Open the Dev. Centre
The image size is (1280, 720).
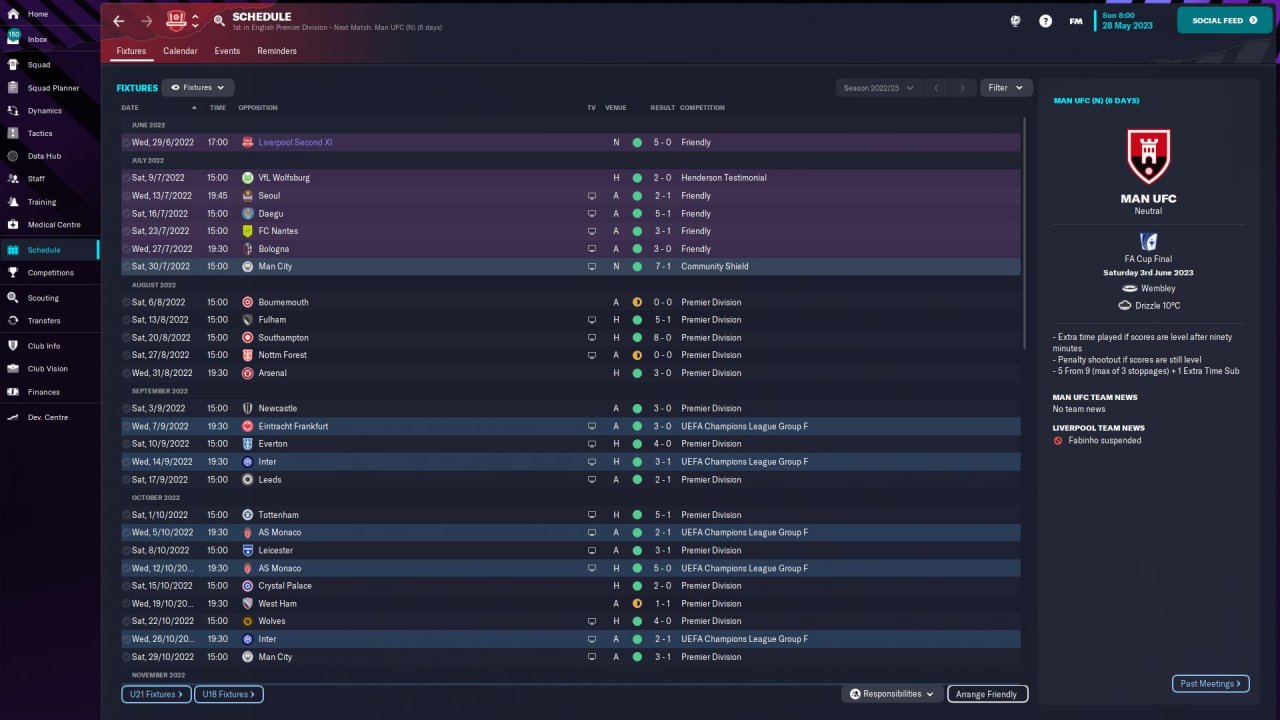pos(50,417)
